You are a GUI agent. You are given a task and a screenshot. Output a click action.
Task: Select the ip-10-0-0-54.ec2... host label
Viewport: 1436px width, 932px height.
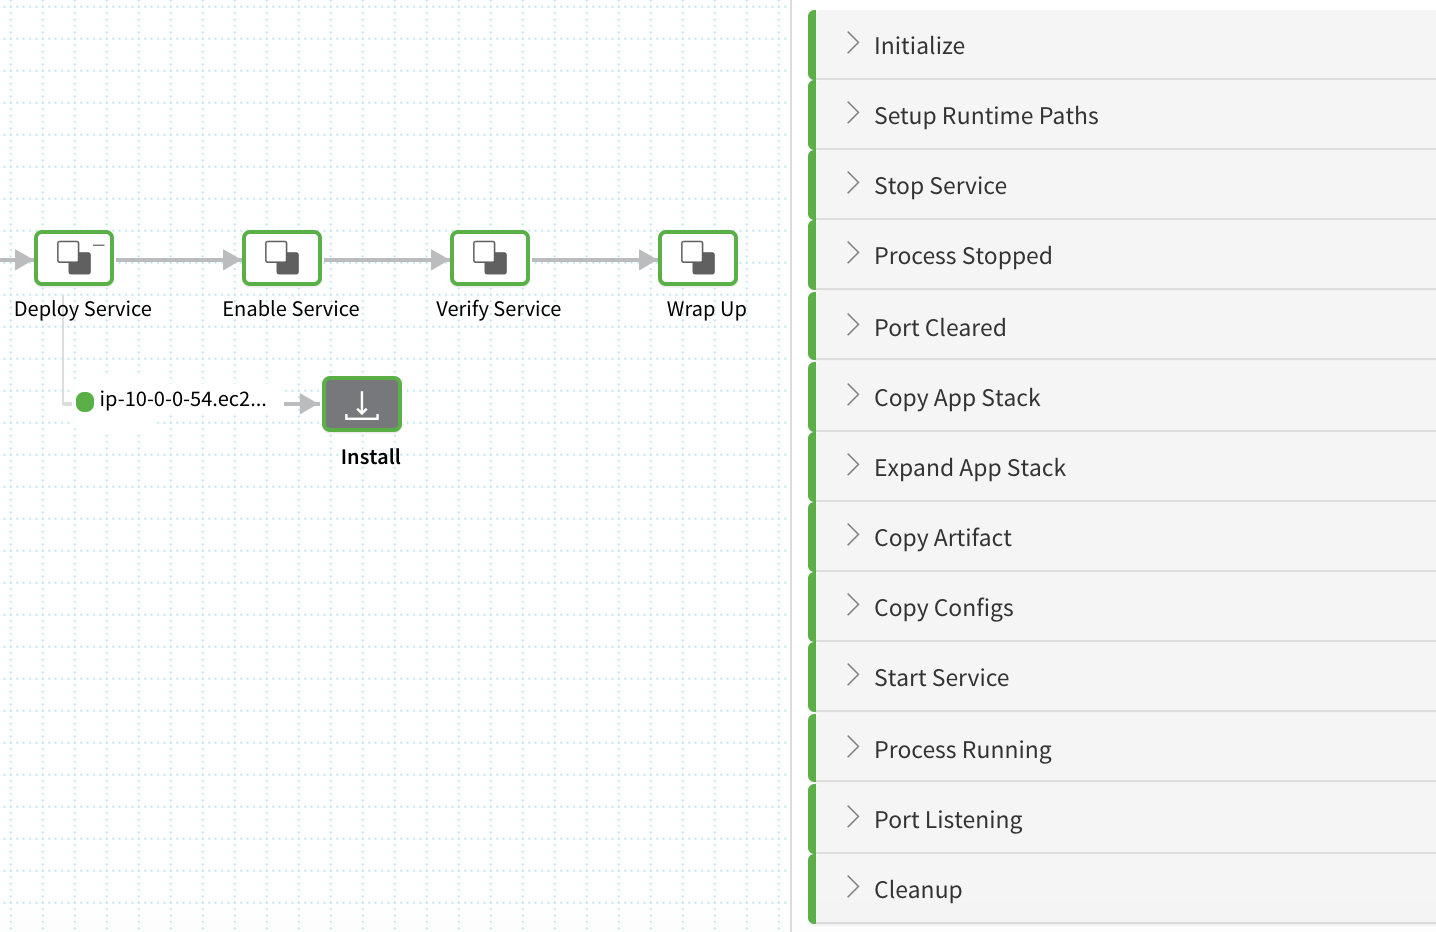point(183,399)
